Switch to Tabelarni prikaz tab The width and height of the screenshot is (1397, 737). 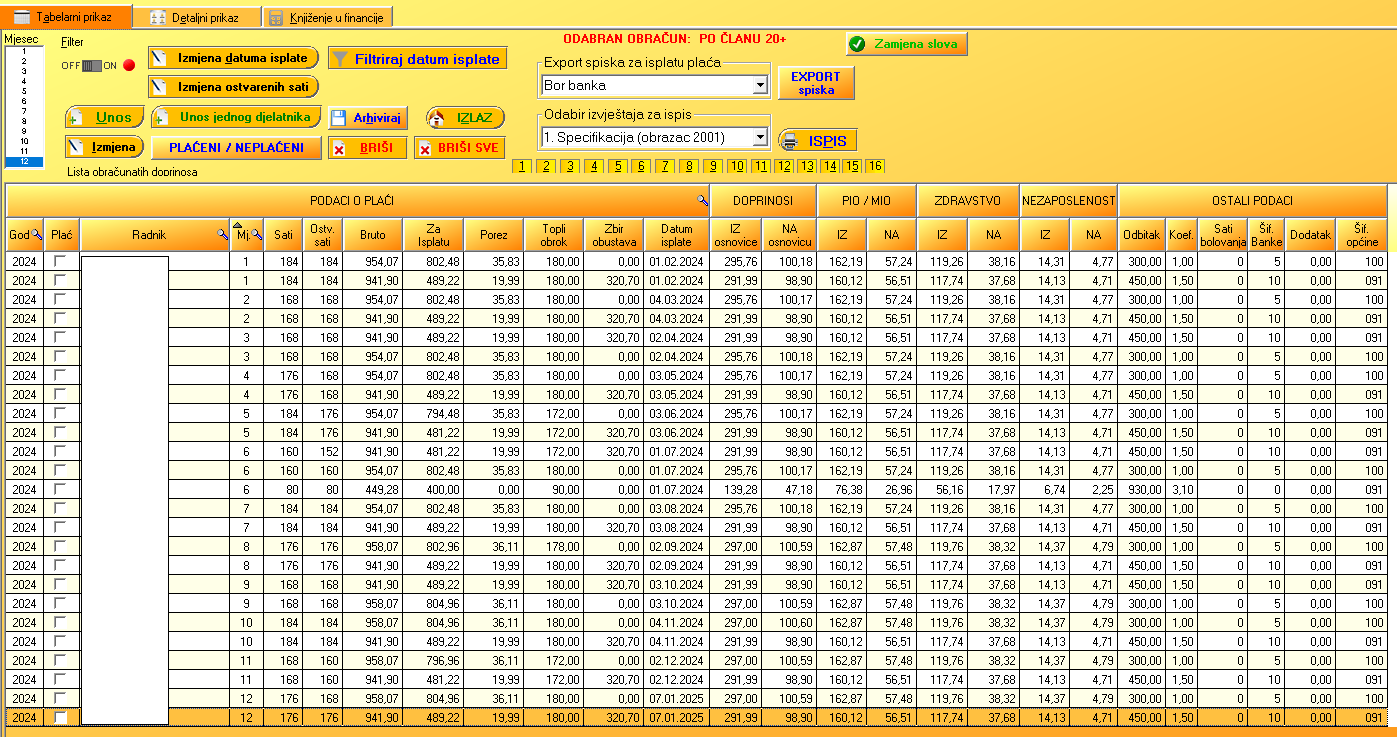[x=67, y=16]
